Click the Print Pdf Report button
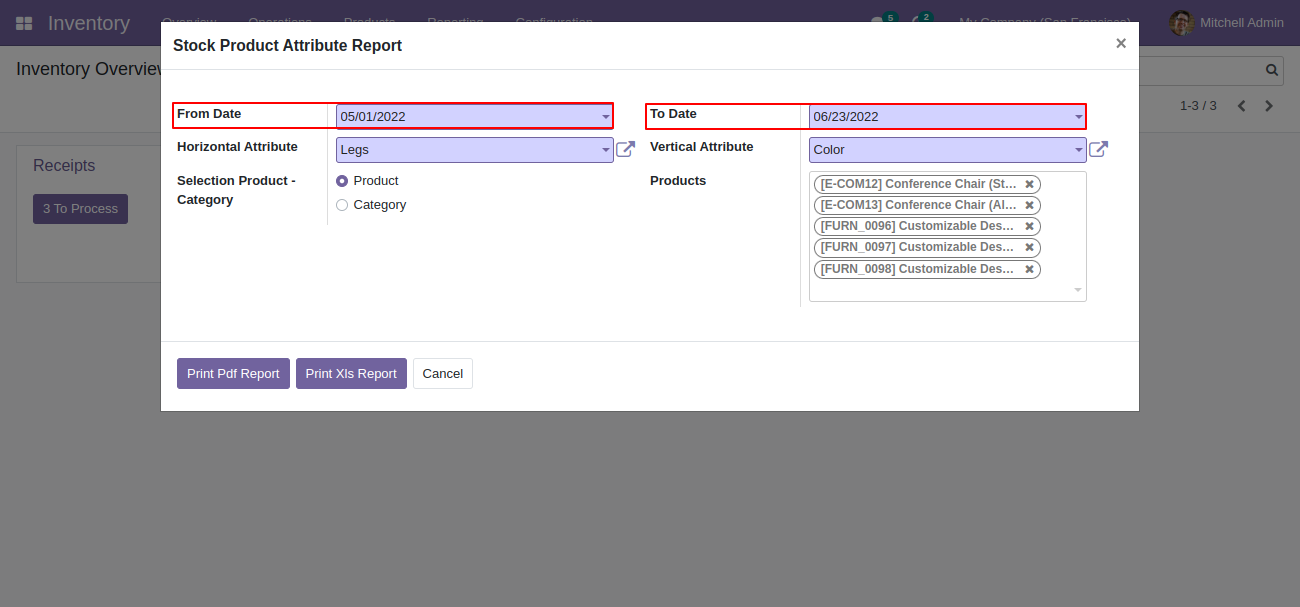Image resolution: width=1300 pixels, height=607 pixels. [x=233, y=373]
